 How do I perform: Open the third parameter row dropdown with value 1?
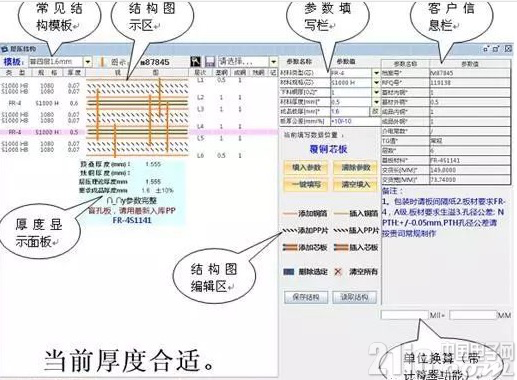376,92
